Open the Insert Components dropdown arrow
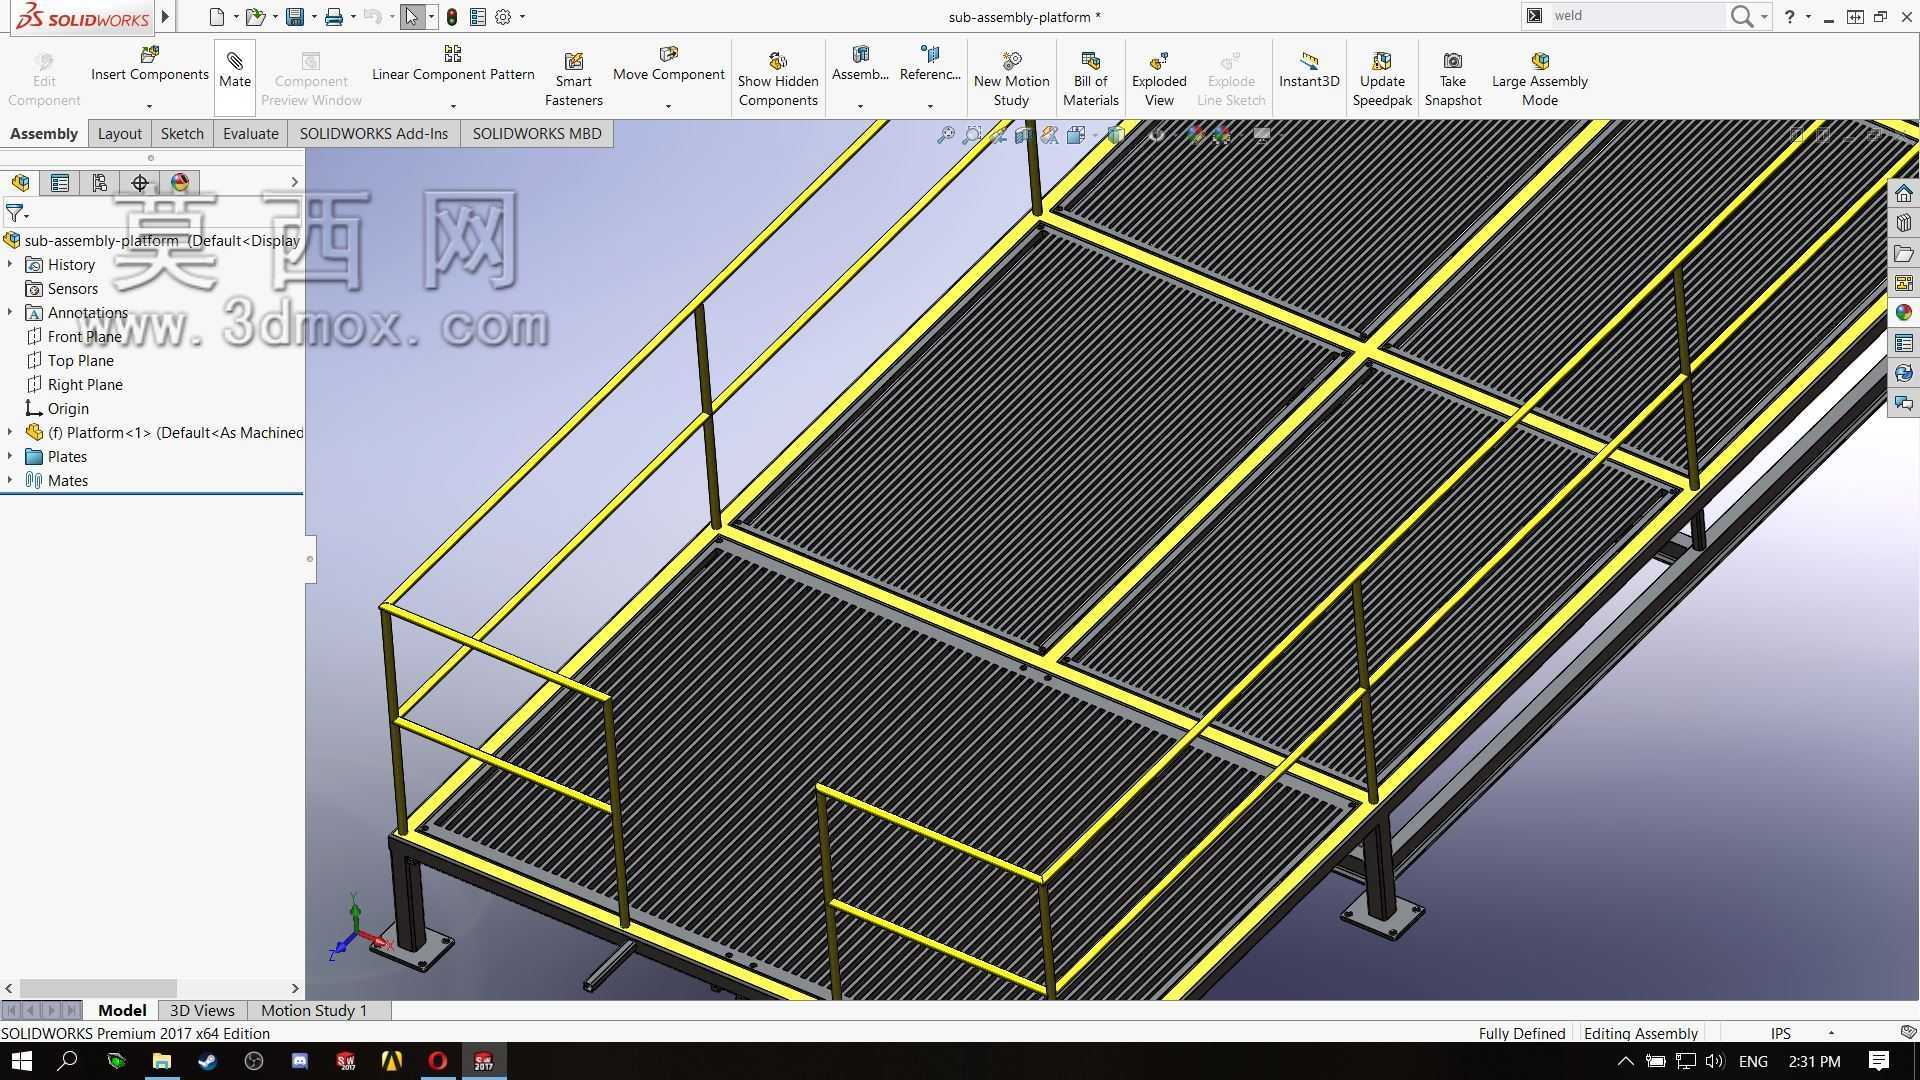Viewport: 1920px width, 1080px height. tap(149, 106)
